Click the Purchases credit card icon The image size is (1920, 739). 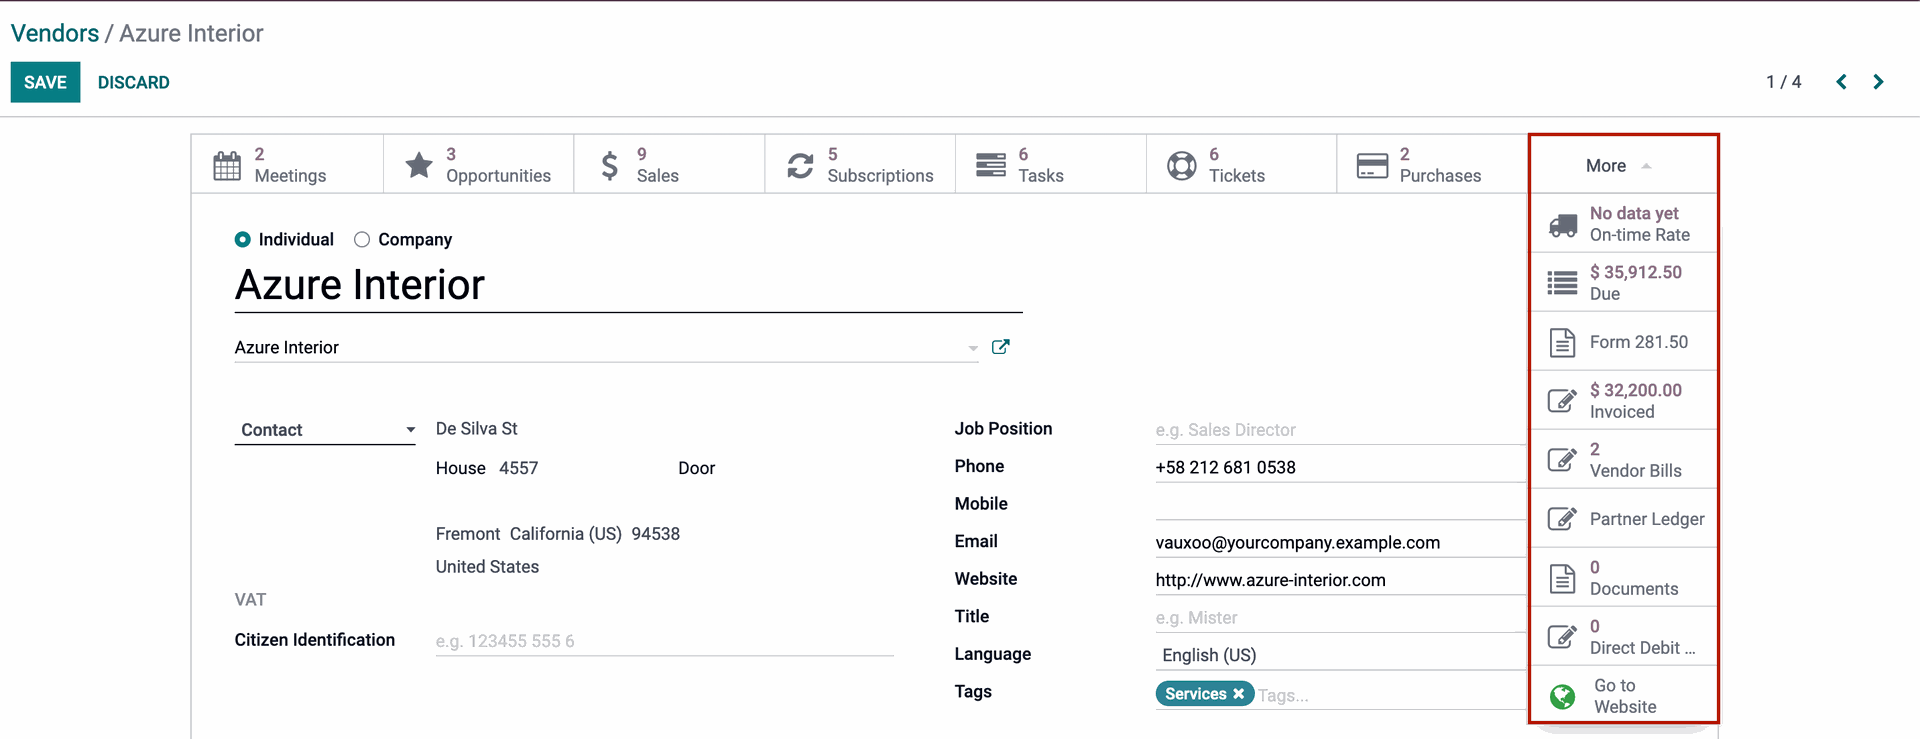(x=1372, y=165)
